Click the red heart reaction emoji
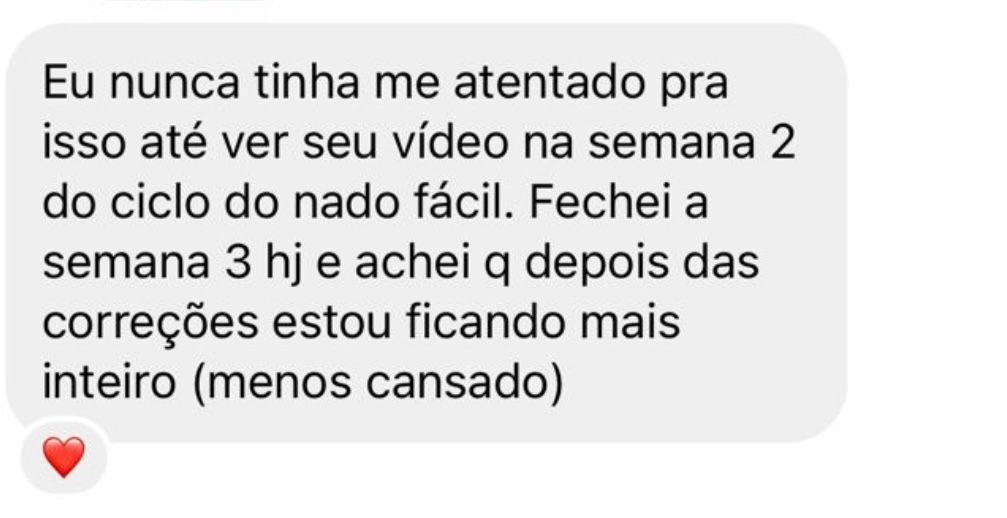The image size is (1007, 518). [64, 457]
